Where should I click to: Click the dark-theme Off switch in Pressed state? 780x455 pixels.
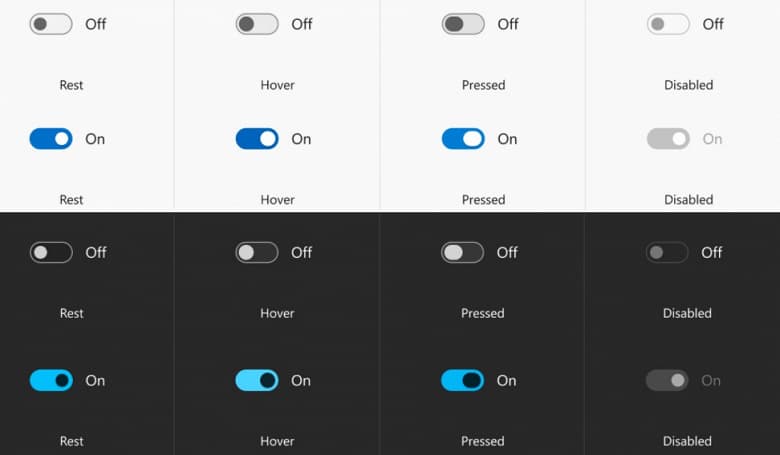pyautogui.click(x=463, y=253)
